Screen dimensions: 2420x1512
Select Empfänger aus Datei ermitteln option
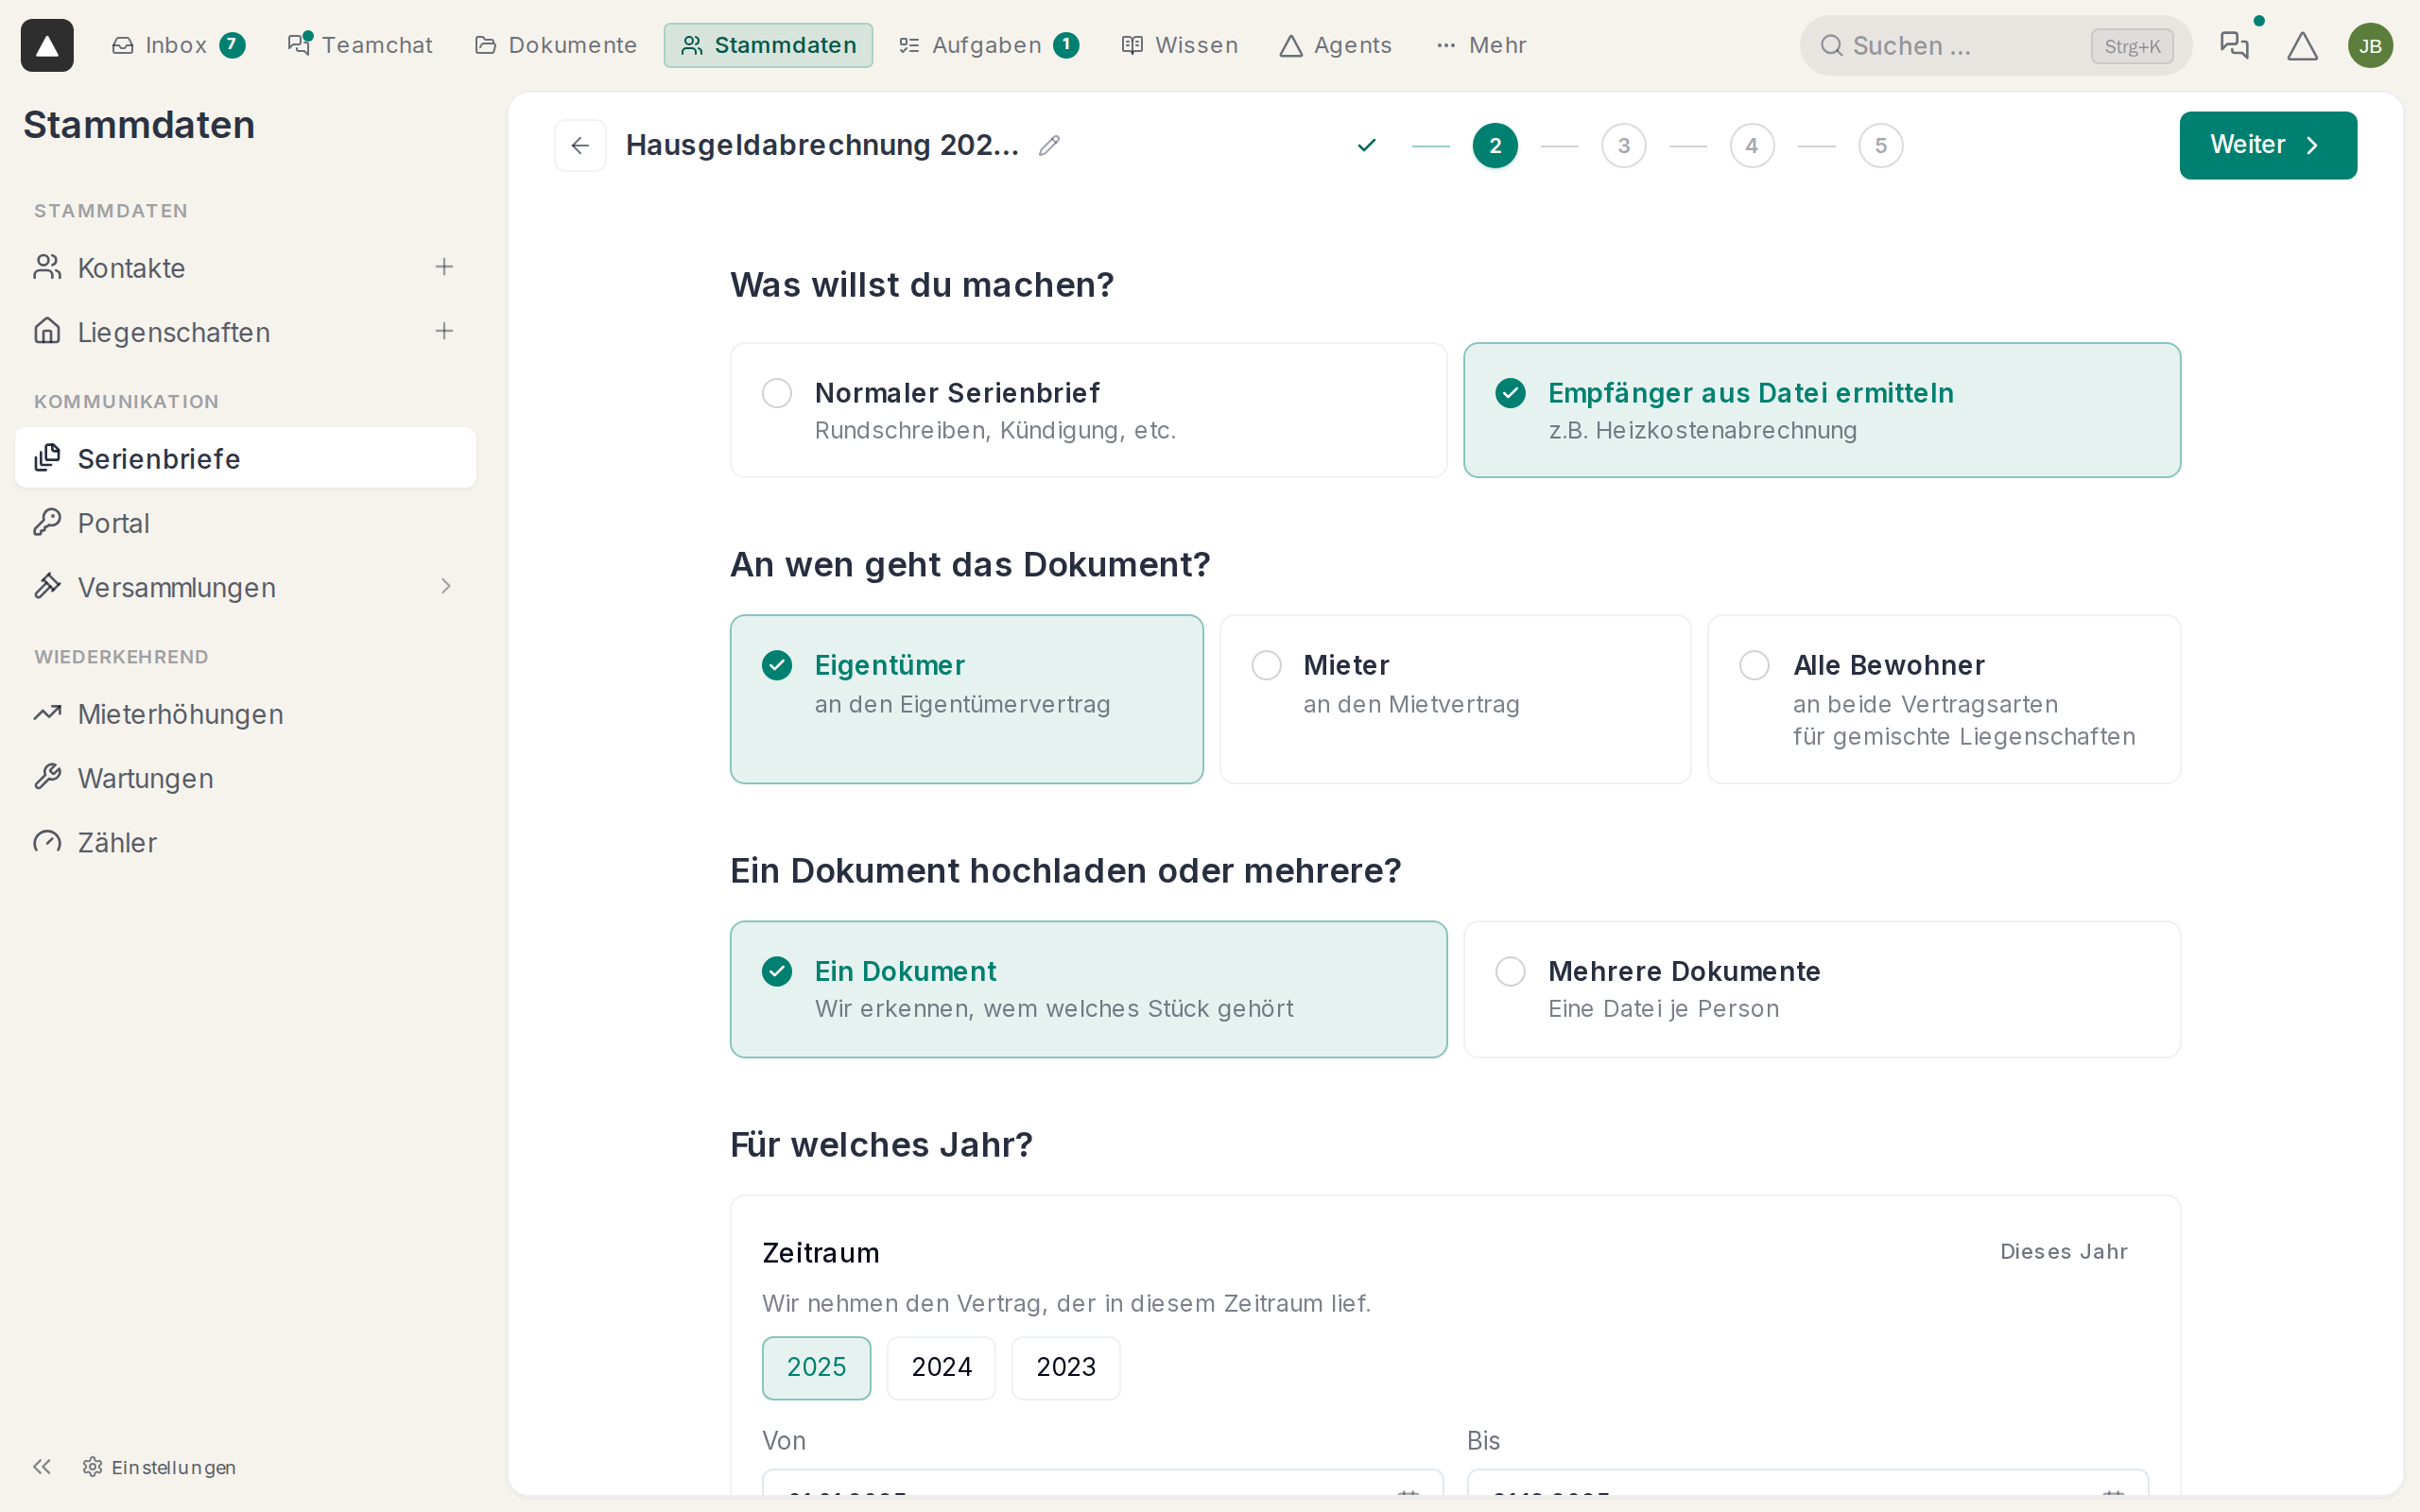coord(1822,410)
